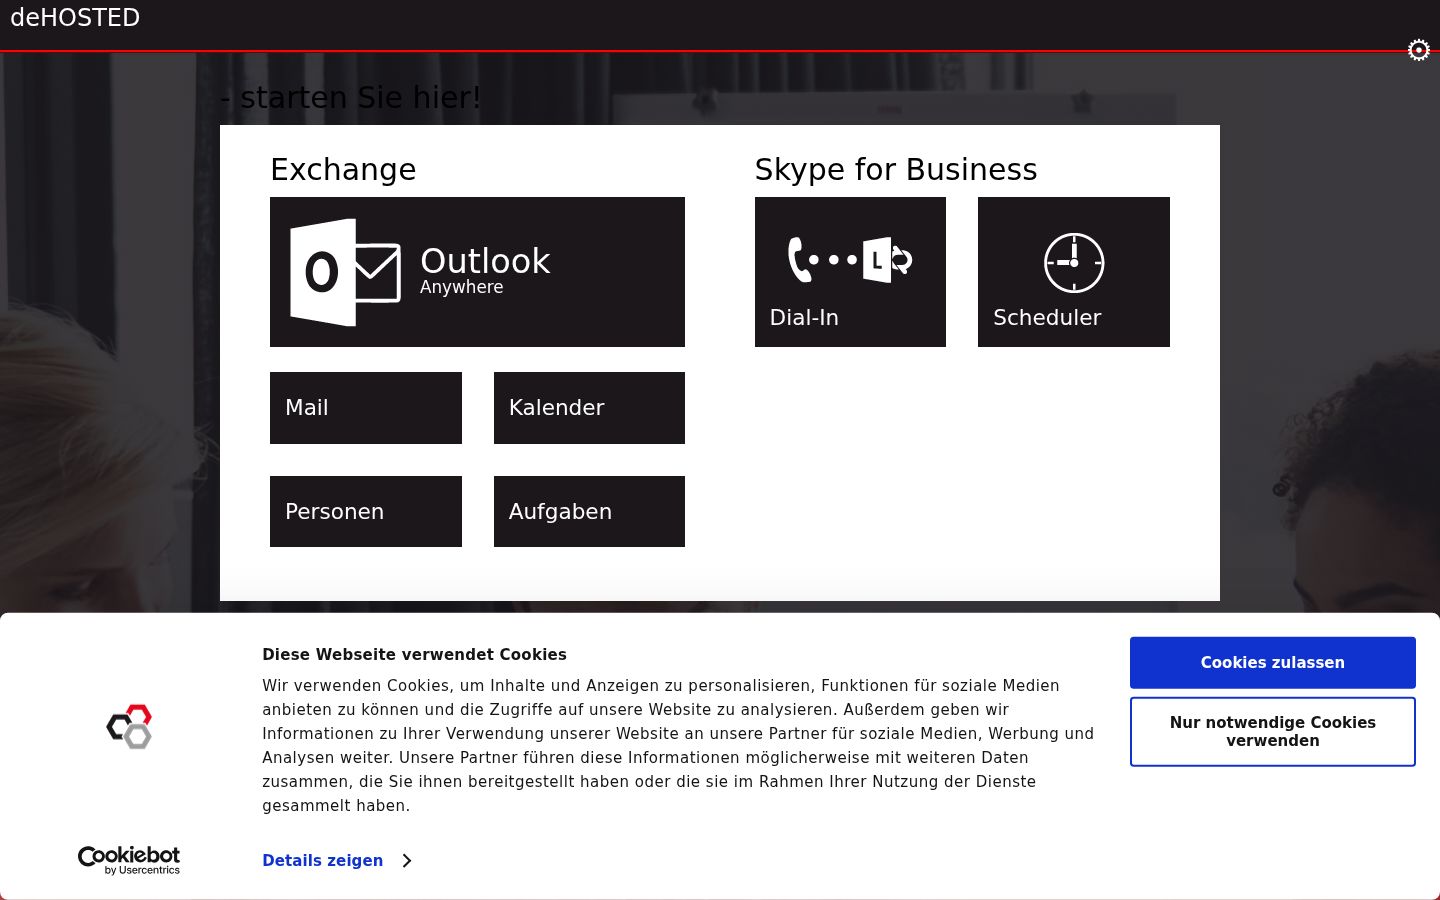The height and width of the screenshot is (900, 1440).
Task: Click the Dial-In phone icon
Action: click(850, 260)
